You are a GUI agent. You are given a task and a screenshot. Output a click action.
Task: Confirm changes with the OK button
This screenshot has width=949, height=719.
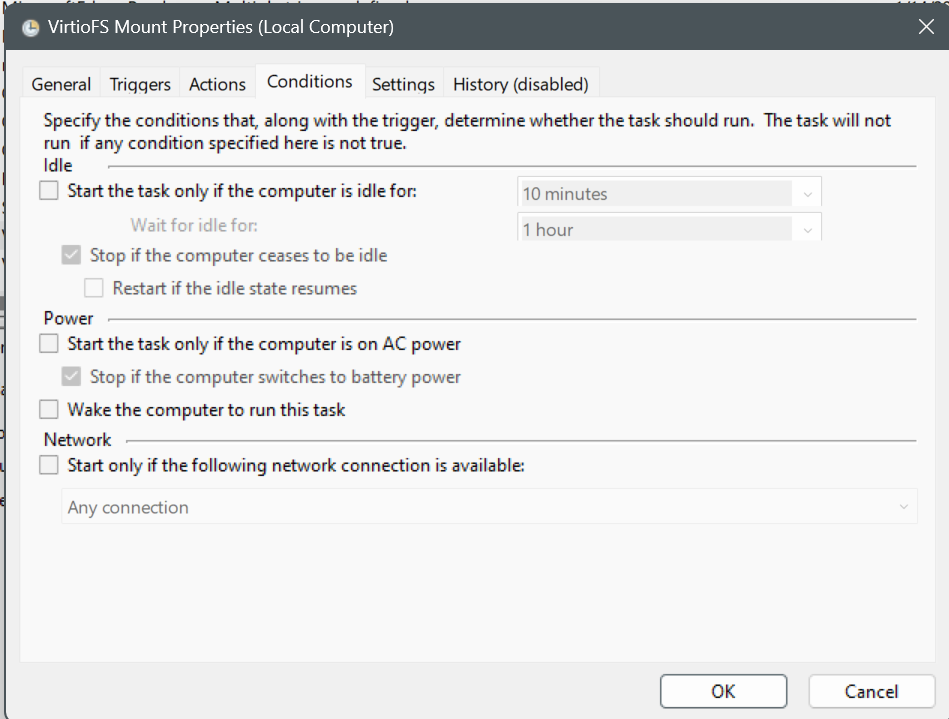pyautogui.click(x=723, y=691)
